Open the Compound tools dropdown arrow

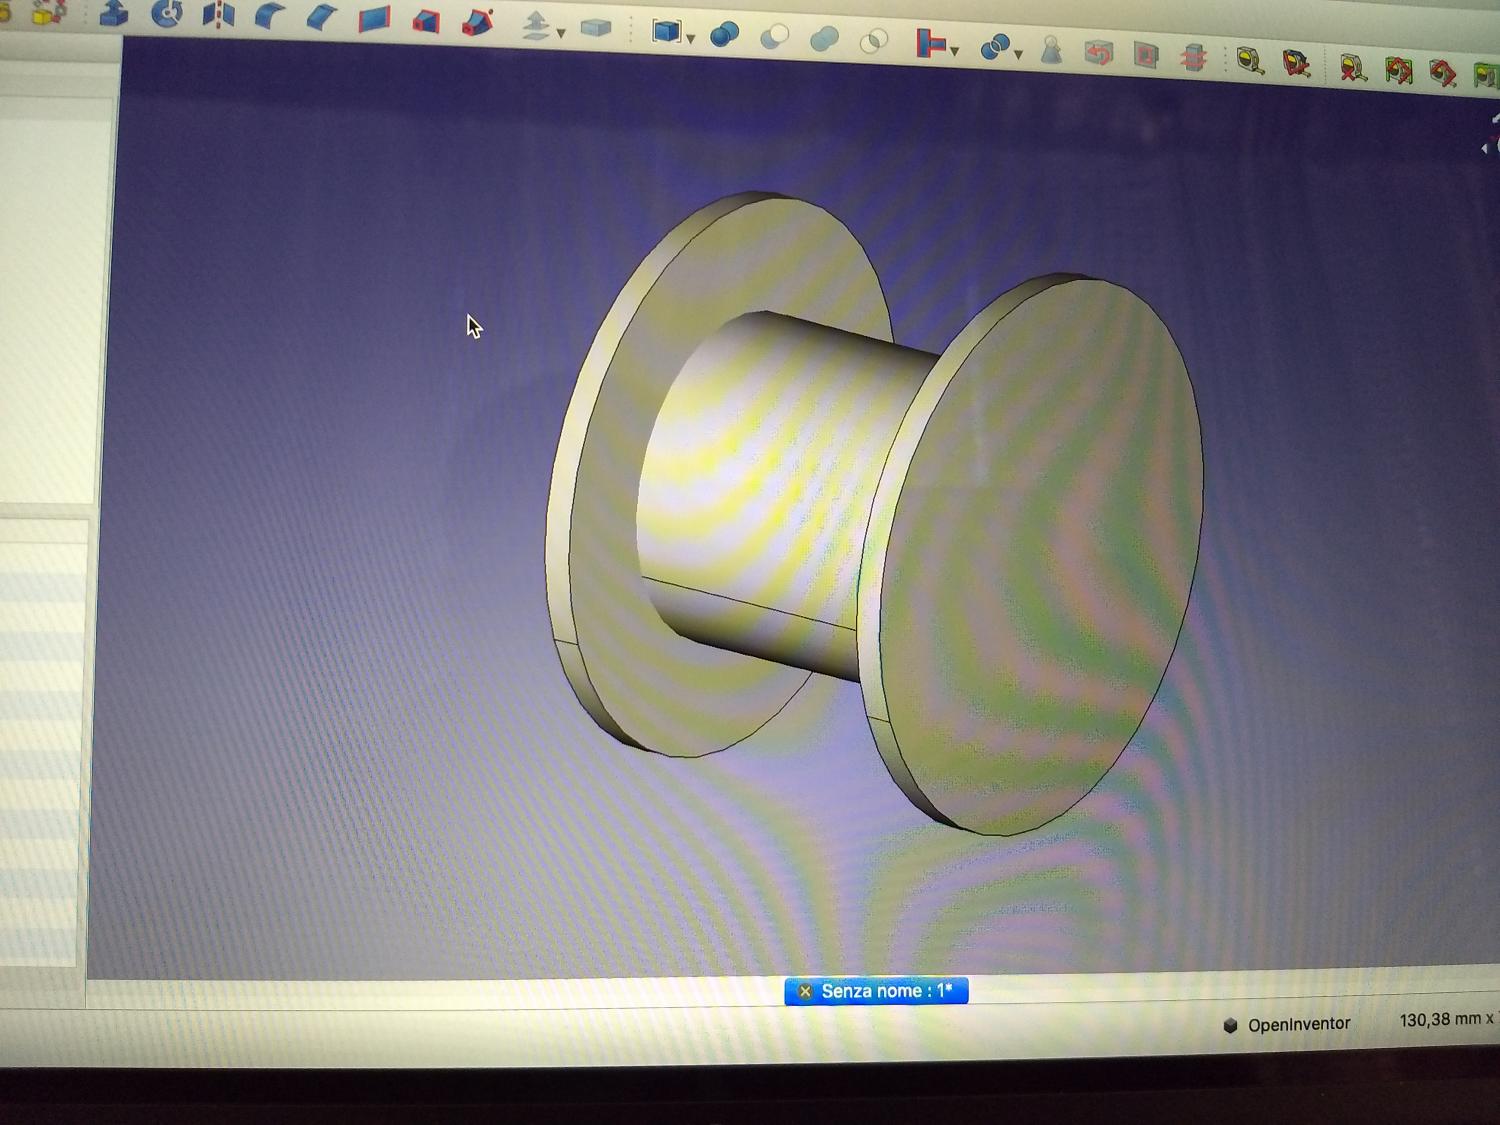click(x=691, y=38)
